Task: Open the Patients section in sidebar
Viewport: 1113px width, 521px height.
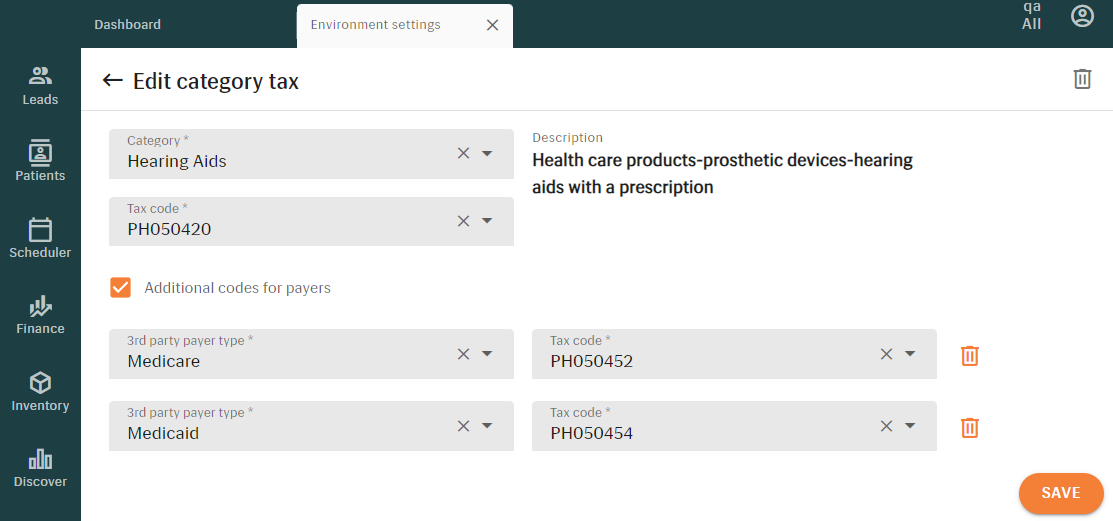Action: [x=40, y=162]
